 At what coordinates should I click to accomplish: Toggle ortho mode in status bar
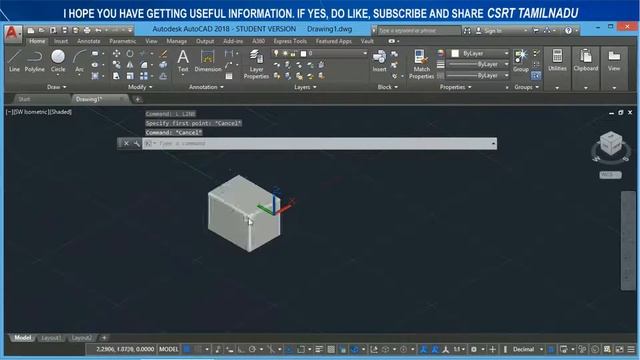[241, 349]
